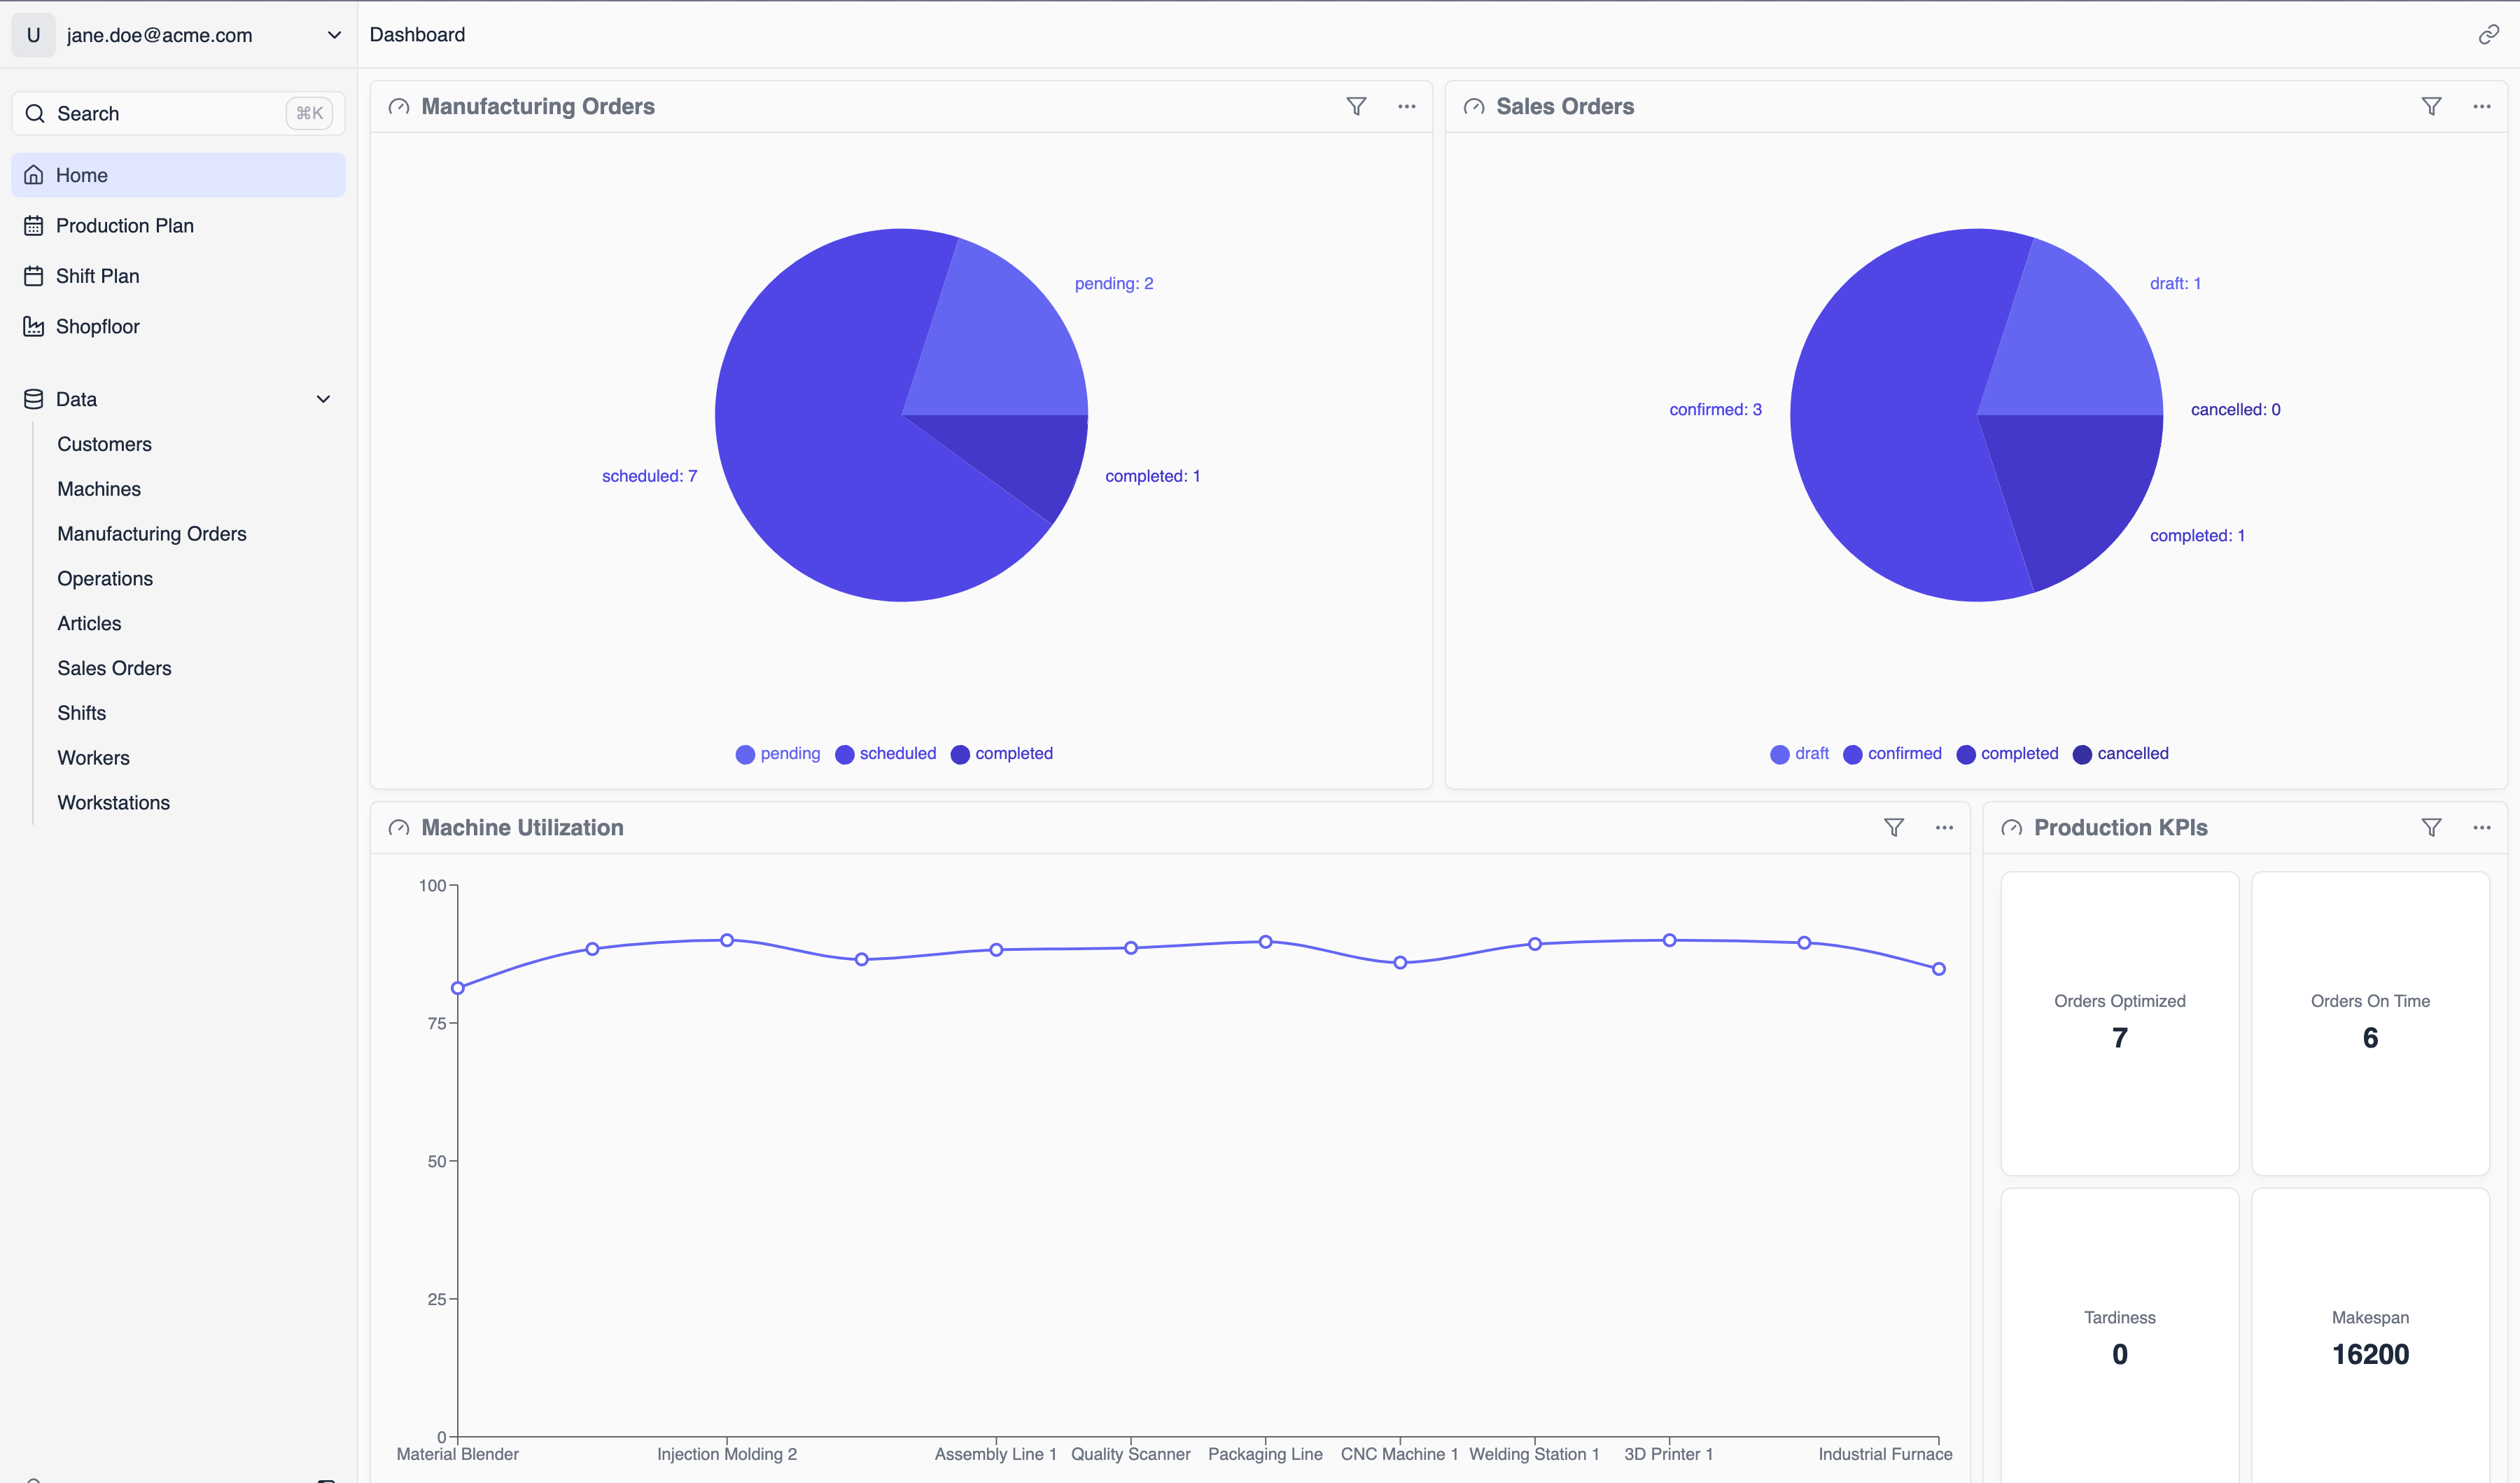This screenshot has width=2520, height=1483.
Task: Go to Home in the sidebar
Action: coord(81,175)
